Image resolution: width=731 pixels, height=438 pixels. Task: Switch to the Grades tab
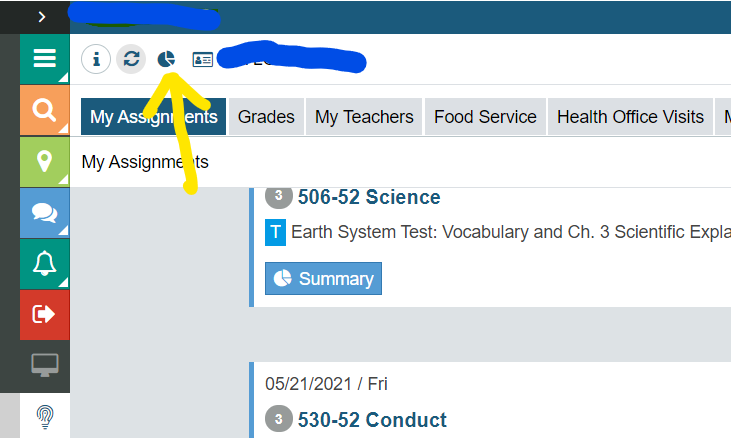coord(266,116)
